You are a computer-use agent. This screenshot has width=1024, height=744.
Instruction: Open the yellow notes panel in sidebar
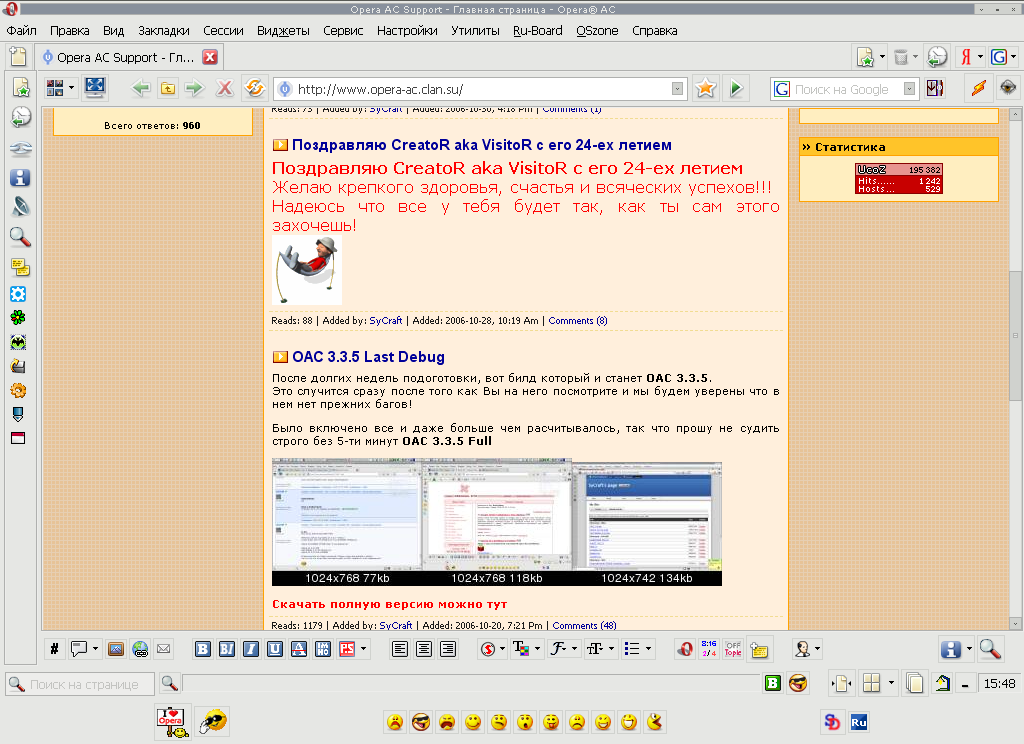tap(20, 267)
